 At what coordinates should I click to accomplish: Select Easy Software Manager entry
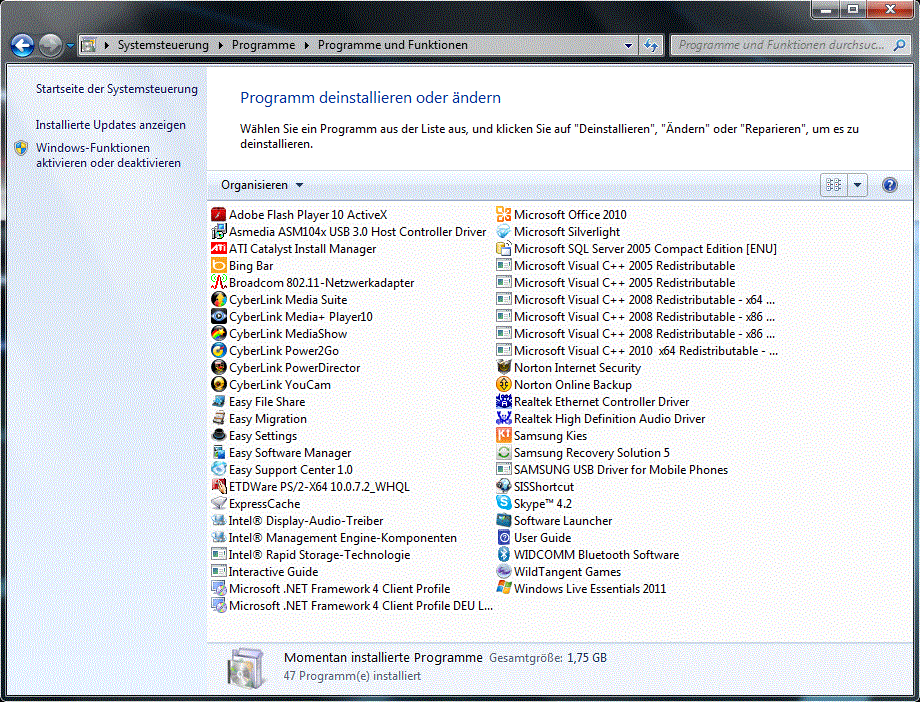coord(282,453)
